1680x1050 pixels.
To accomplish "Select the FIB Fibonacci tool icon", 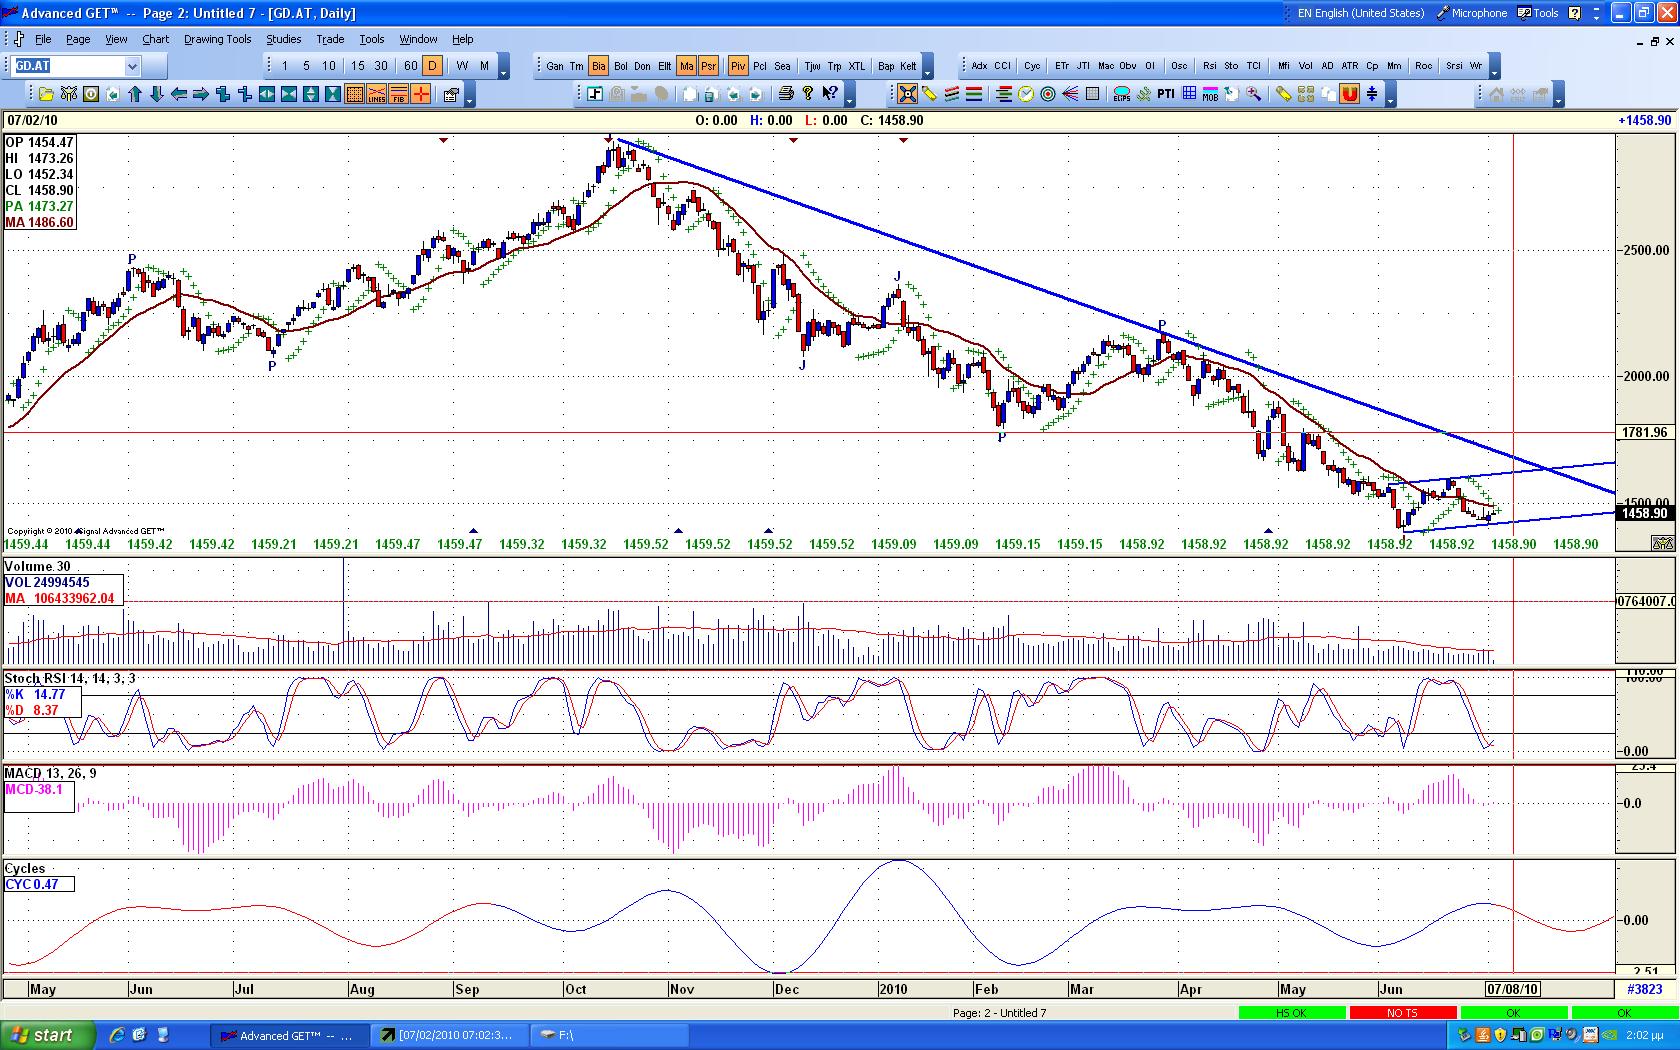I will click(398, 94).
